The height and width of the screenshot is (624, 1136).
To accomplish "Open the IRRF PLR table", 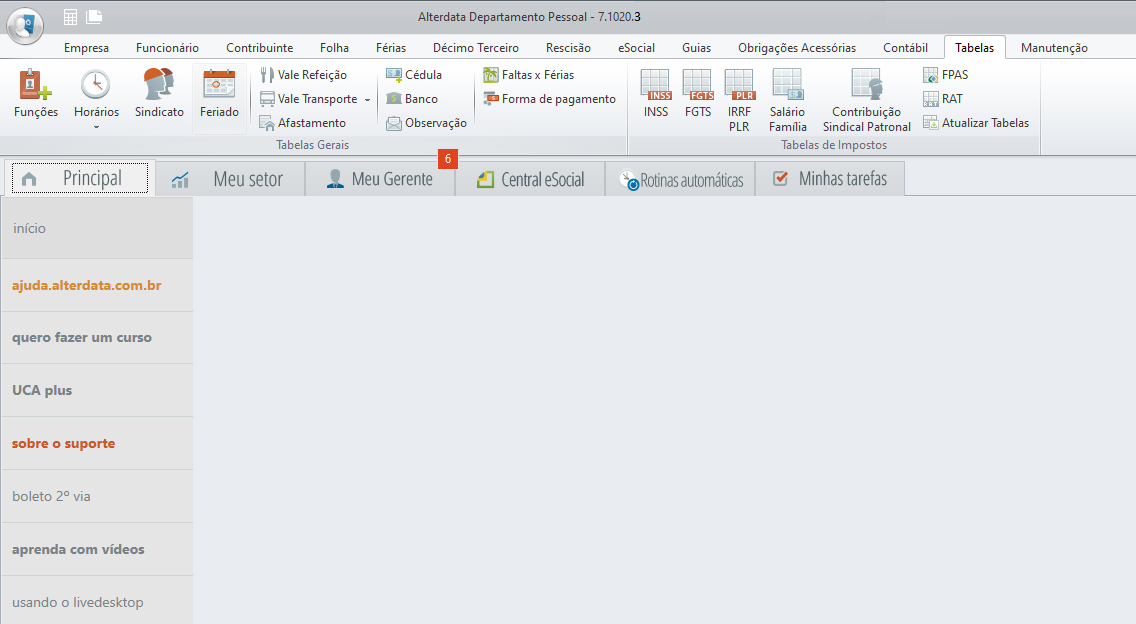I will click(x=739, y=100).
